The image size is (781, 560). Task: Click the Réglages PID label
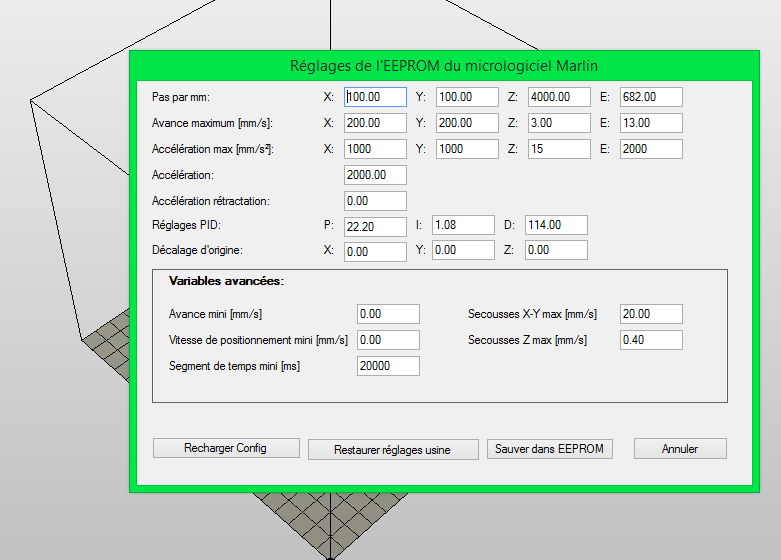(186, 225)
